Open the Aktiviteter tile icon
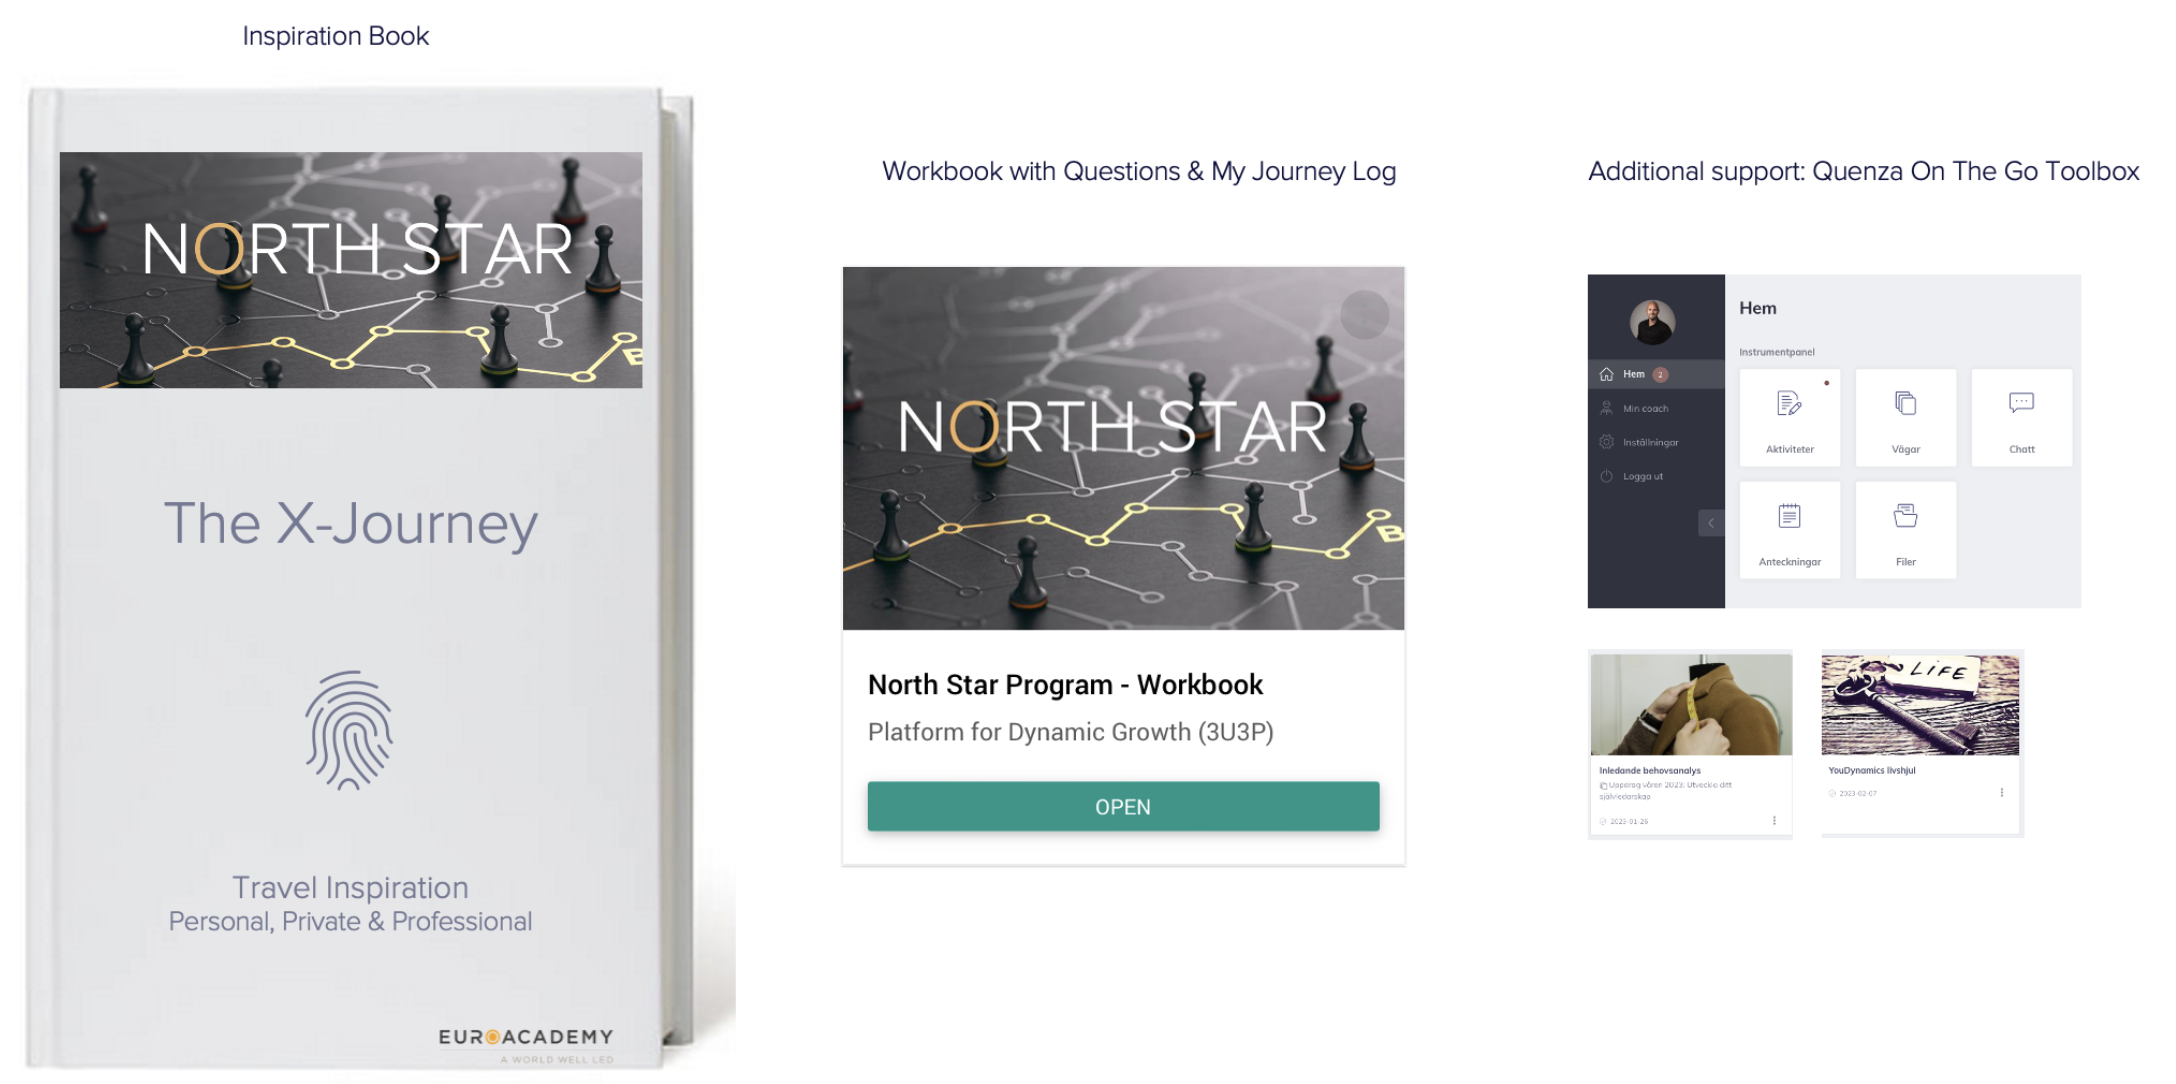The width and height of the screenshot is (2176, 1084). click(1789, 403)
